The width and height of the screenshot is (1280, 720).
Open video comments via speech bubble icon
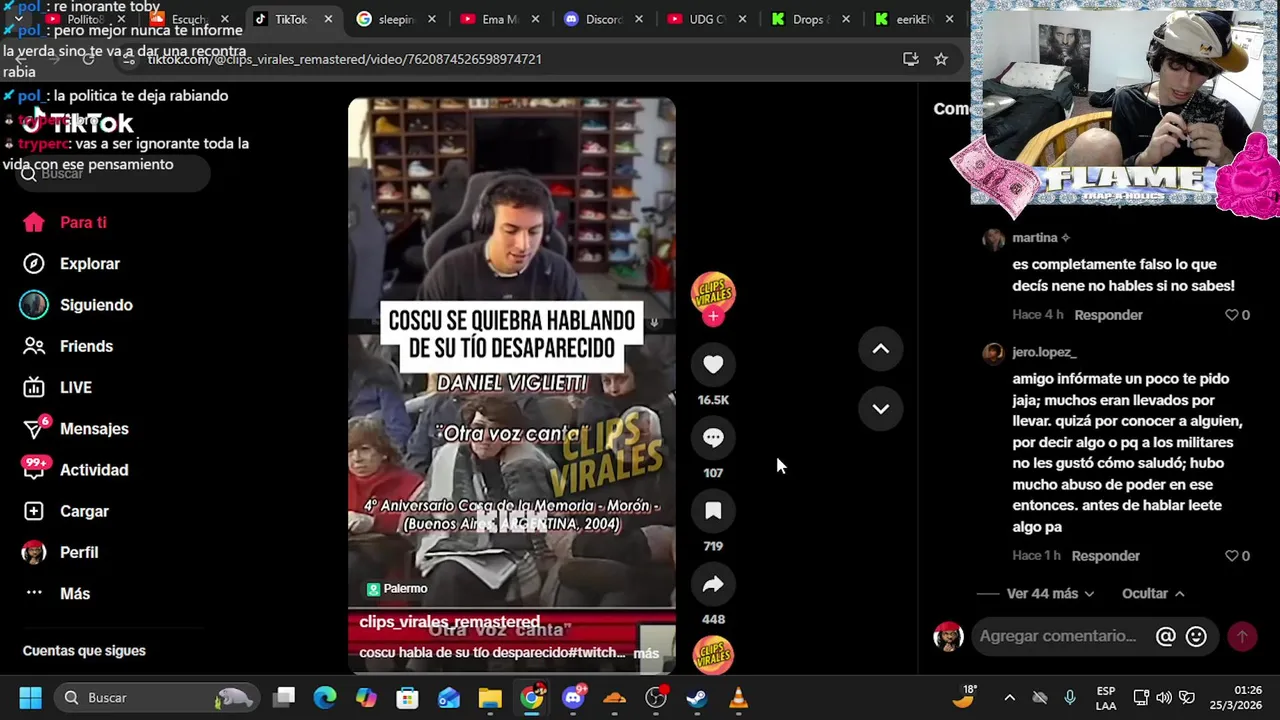(x=713, y=438)
